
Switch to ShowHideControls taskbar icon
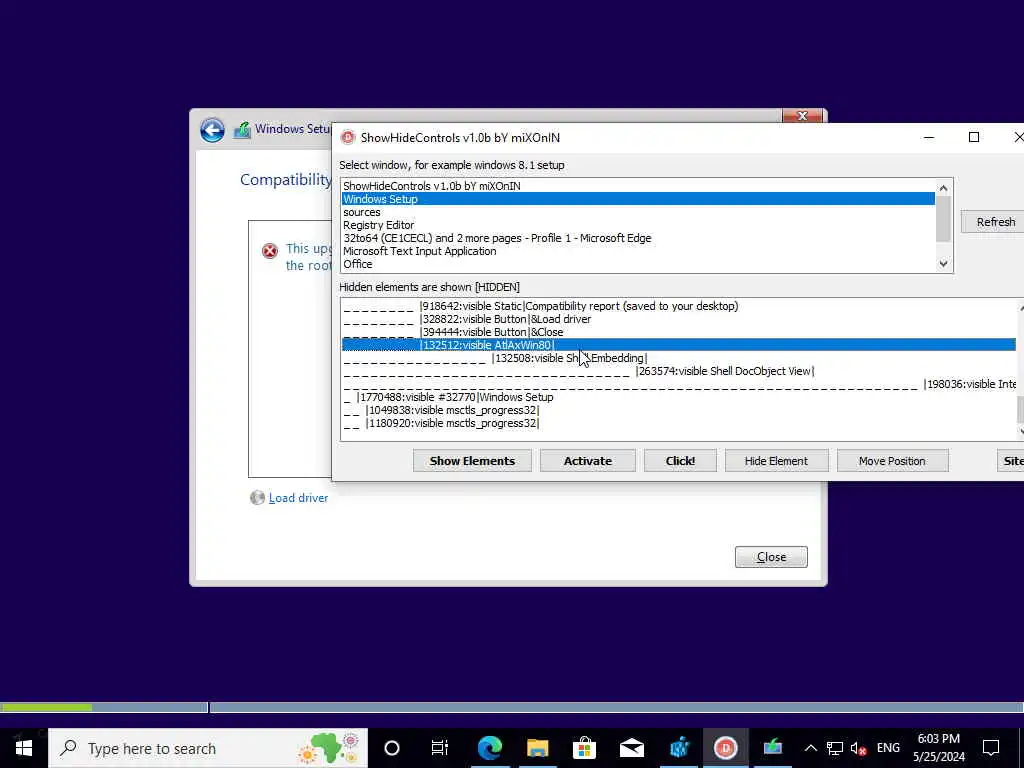[x=726, y=748]
